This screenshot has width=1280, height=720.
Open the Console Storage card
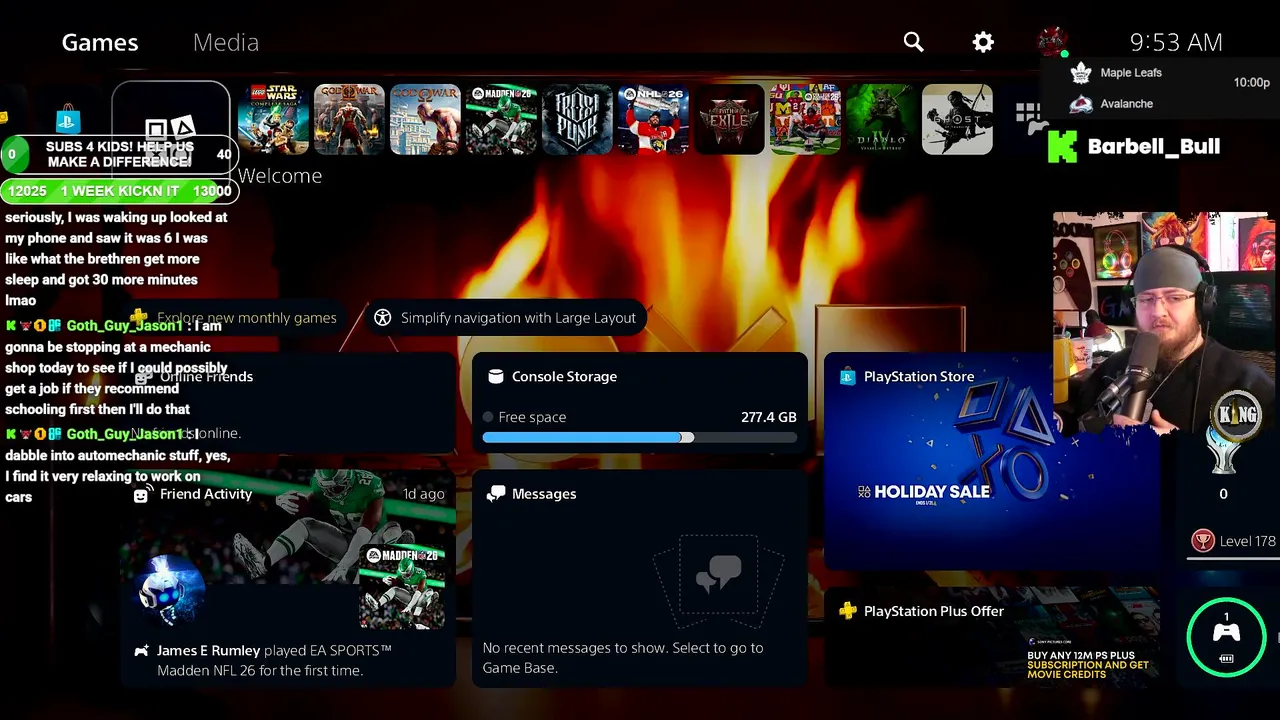pyautogui.click(x=640, y=402)
